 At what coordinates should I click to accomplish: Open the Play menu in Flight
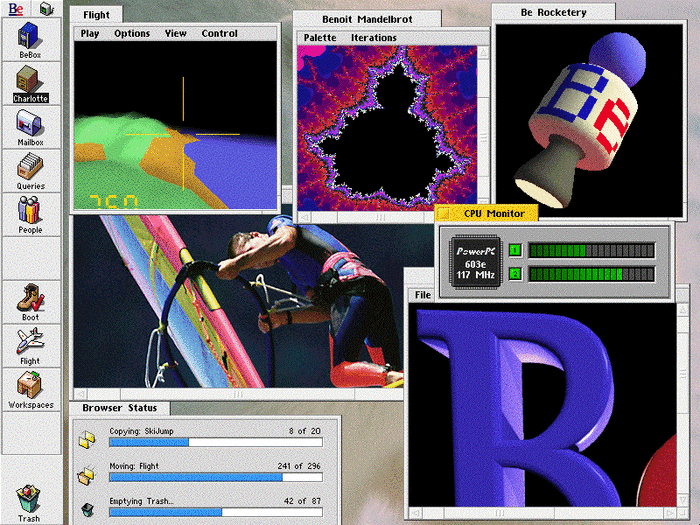[x=90, y=34]
